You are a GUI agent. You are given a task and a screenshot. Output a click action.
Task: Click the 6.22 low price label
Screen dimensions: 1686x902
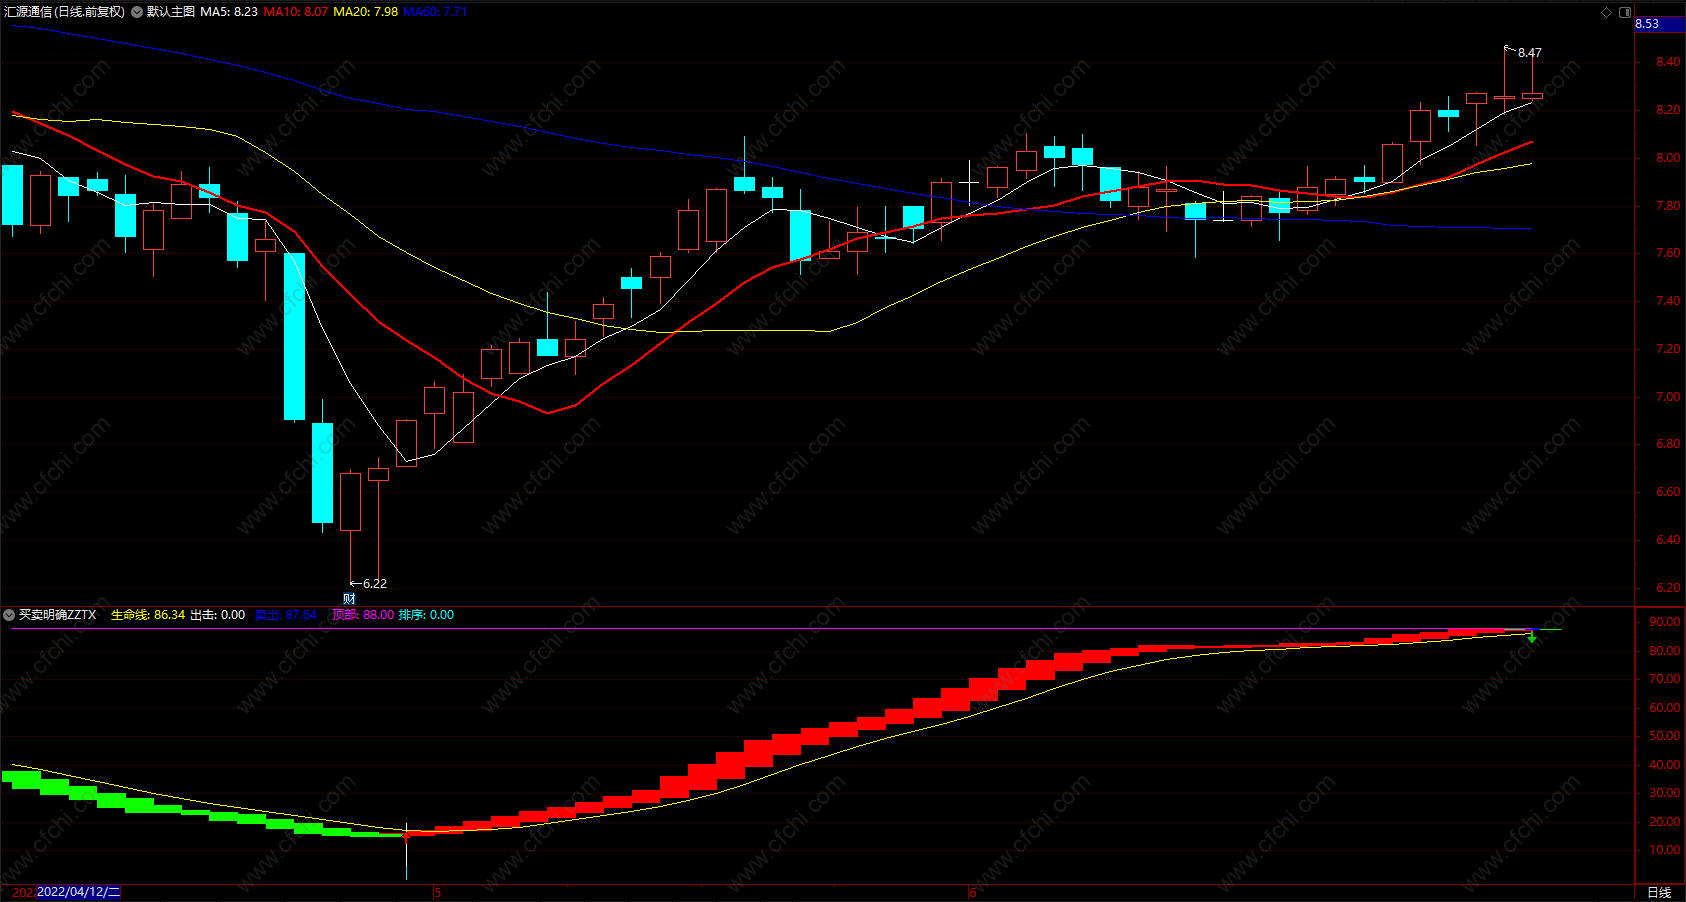(x=374, y=583)
